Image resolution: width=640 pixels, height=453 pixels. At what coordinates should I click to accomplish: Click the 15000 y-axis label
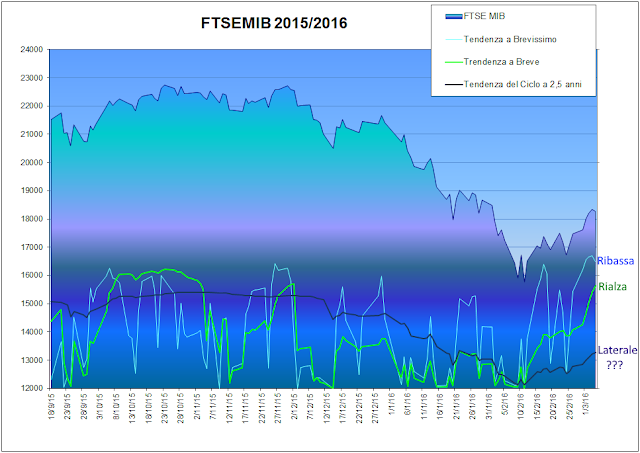click(31, 304)
